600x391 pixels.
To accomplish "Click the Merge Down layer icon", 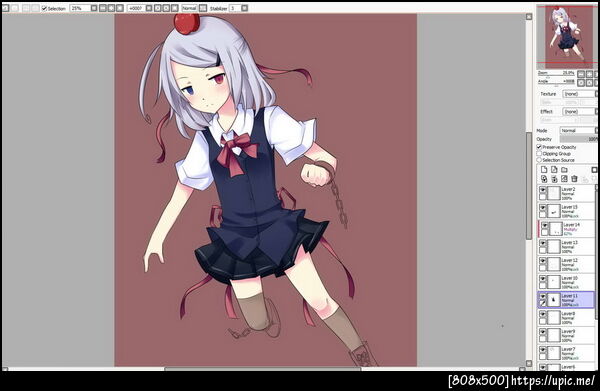I will click(554, 179).
